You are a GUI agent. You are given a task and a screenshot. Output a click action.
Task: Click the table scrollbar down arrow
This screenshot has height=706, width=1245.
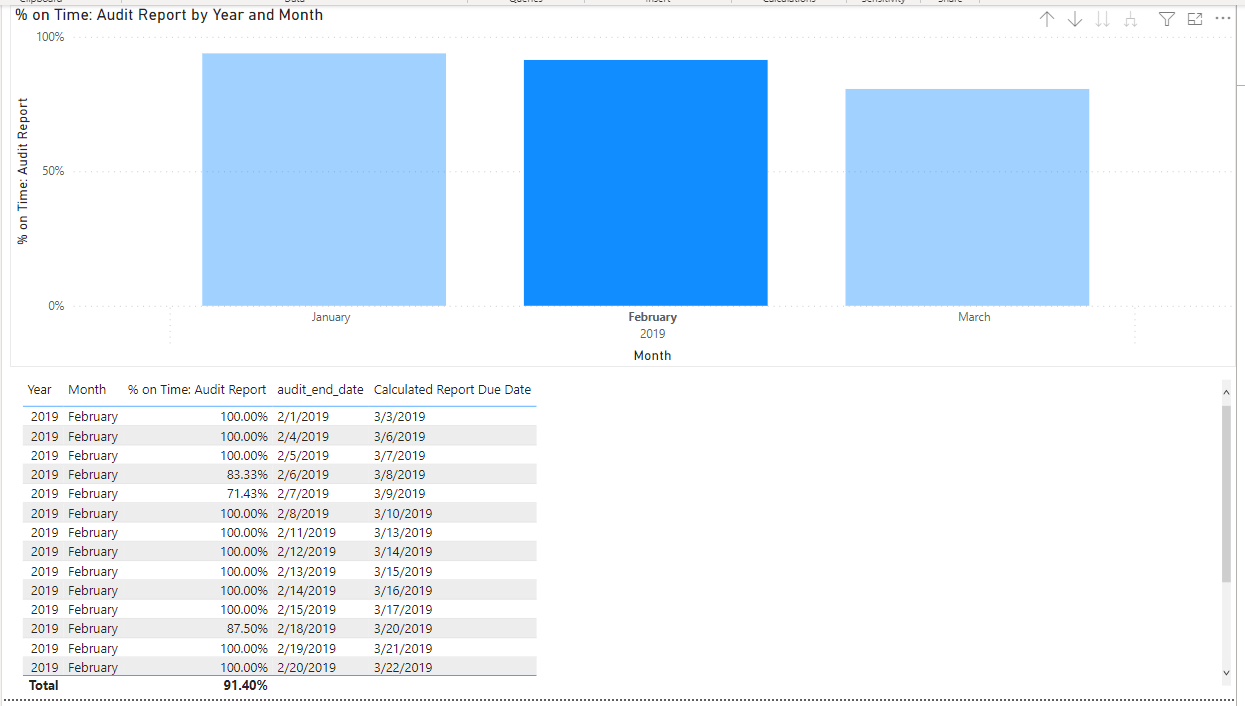pos(1227,673)
